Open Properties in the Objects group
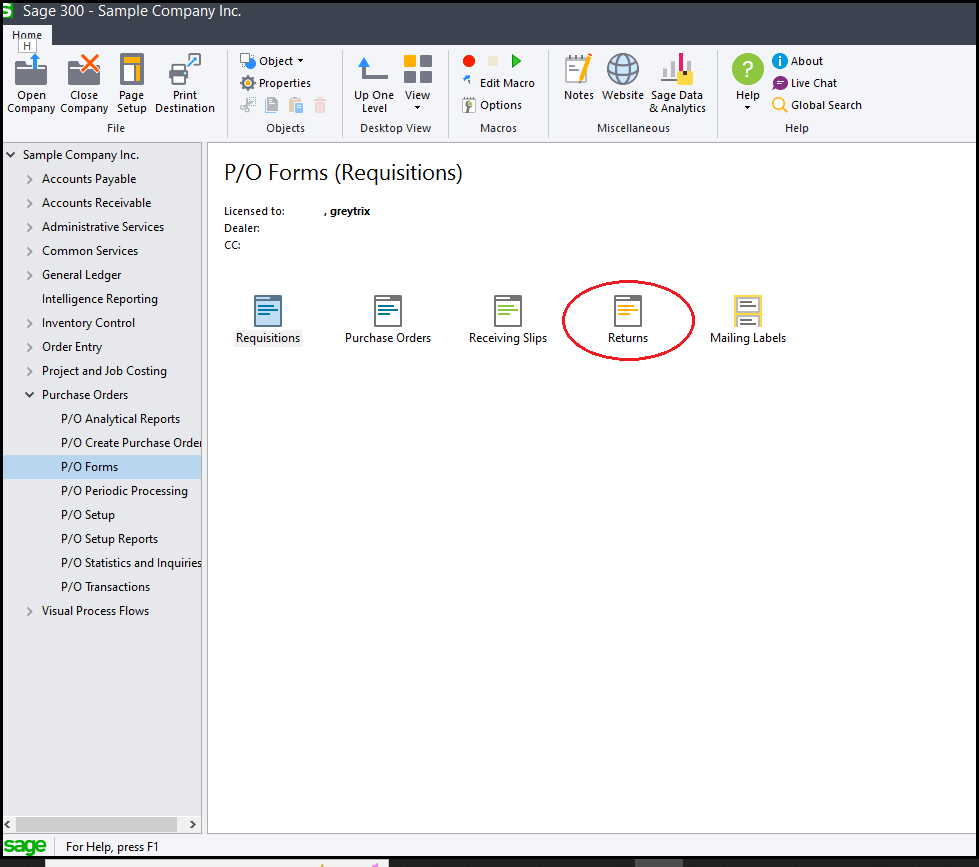Image resolution: width=979 pixels, height=867 pixels. point(275,83)
